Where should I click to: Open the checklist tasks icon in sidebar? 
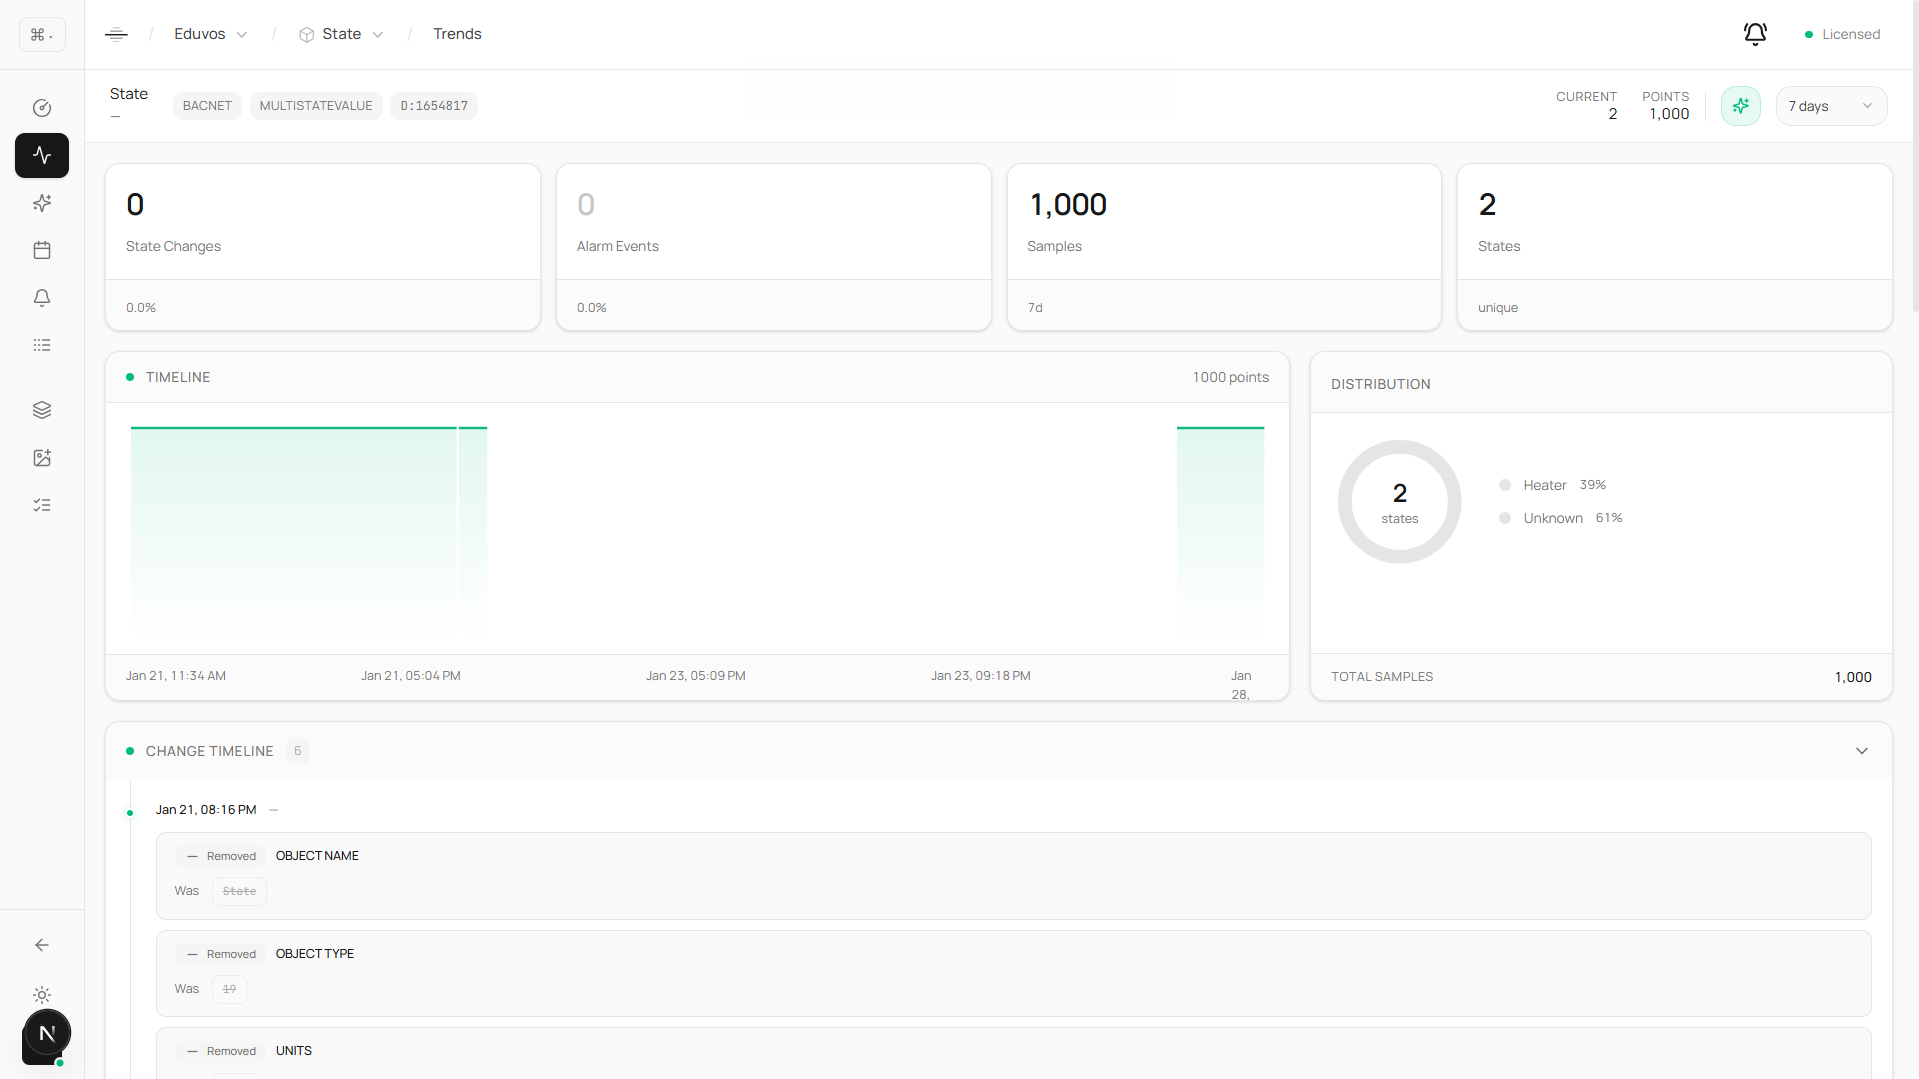pyautogui.click(x=42, y=505)
